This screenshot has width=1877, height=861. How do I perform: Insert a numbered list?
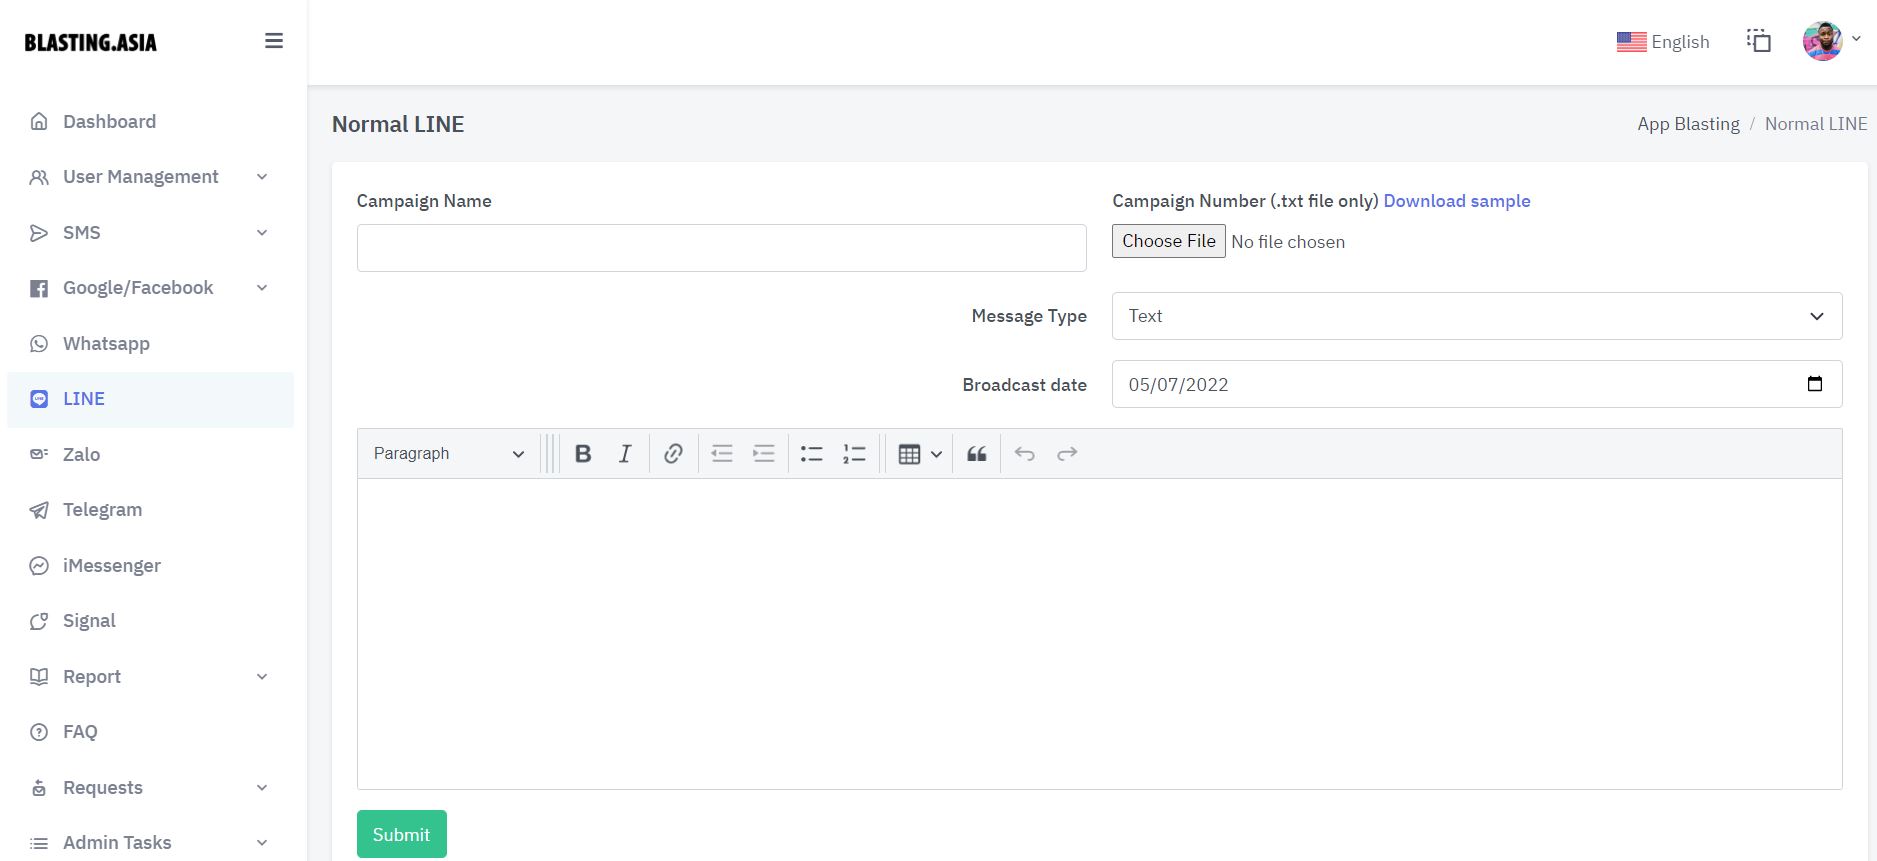pyautogui.click(x=854, y=454)
